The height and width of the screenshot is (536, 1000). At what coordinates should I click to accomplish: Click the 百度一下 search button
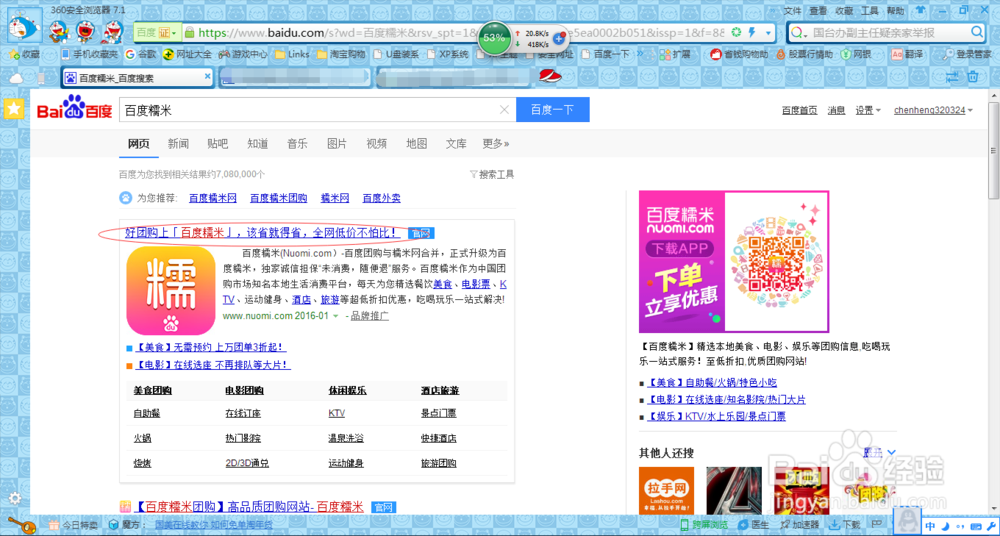552,110
